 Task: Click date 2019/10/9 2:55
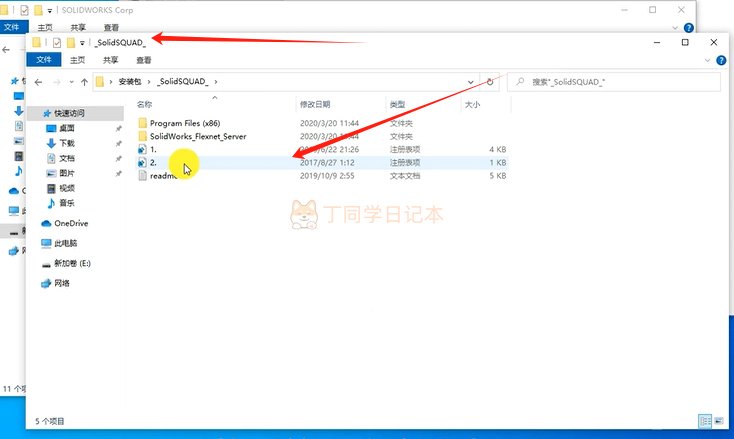[327, 176]
